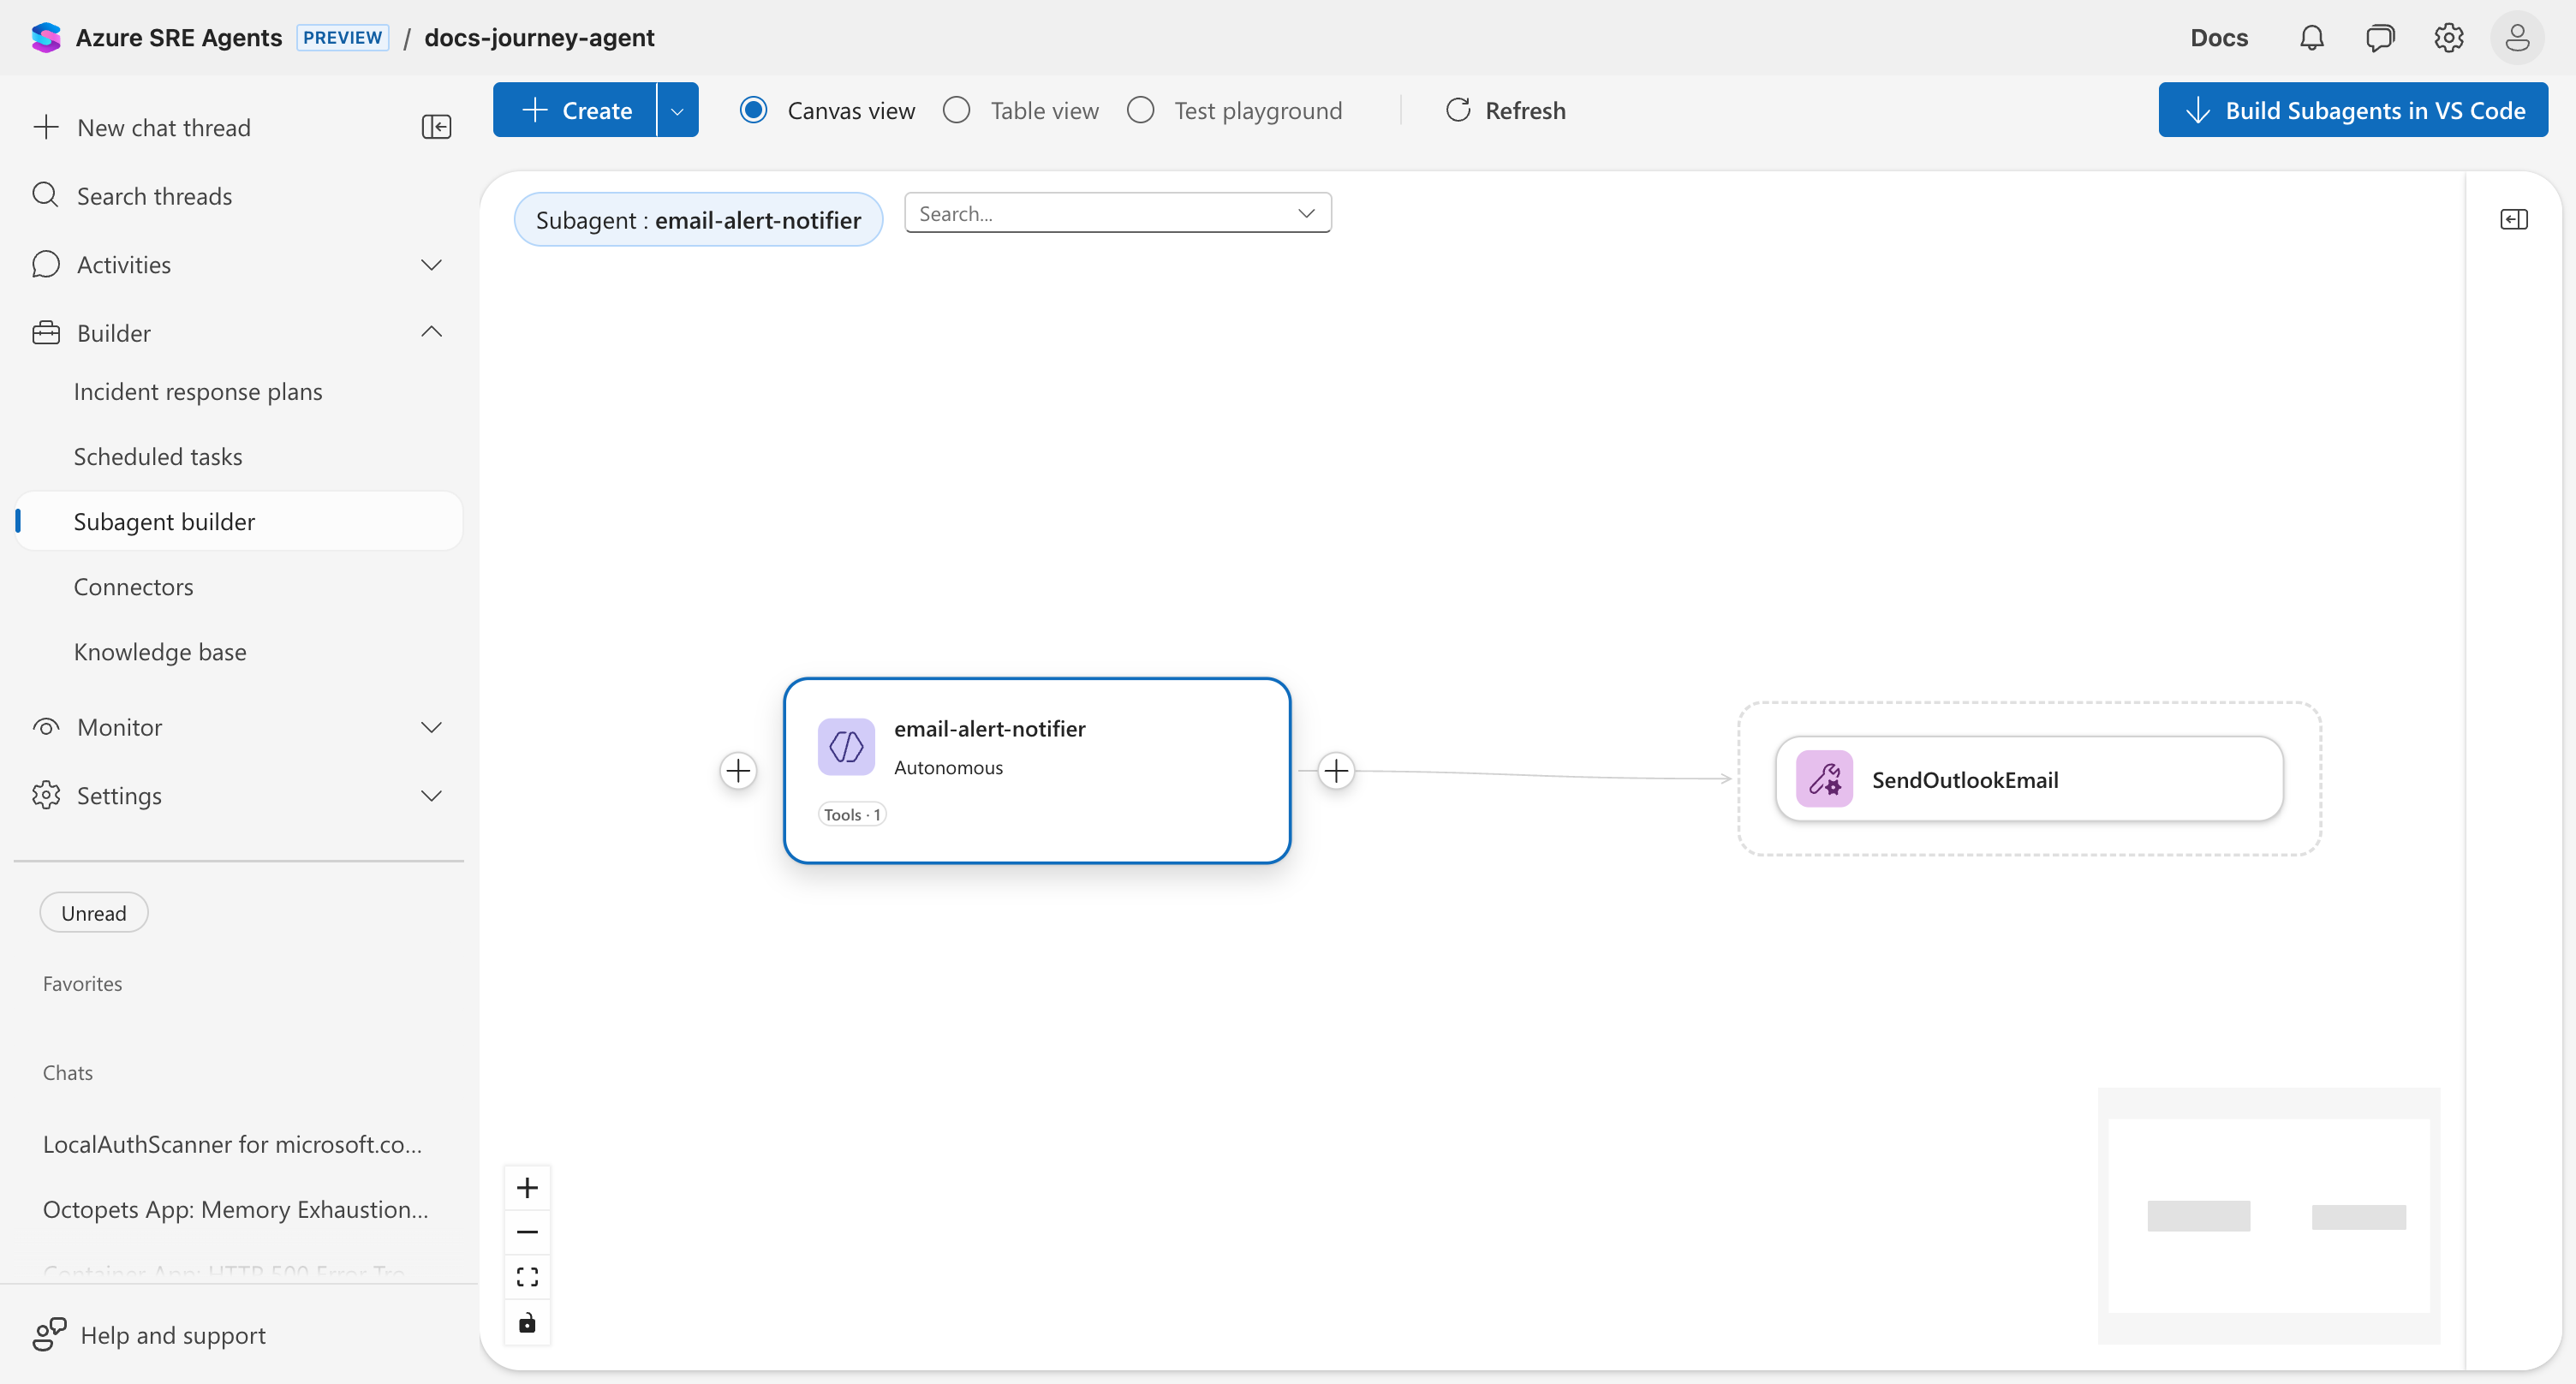Select the Canvas view radio button

click(x=753, y=110)
